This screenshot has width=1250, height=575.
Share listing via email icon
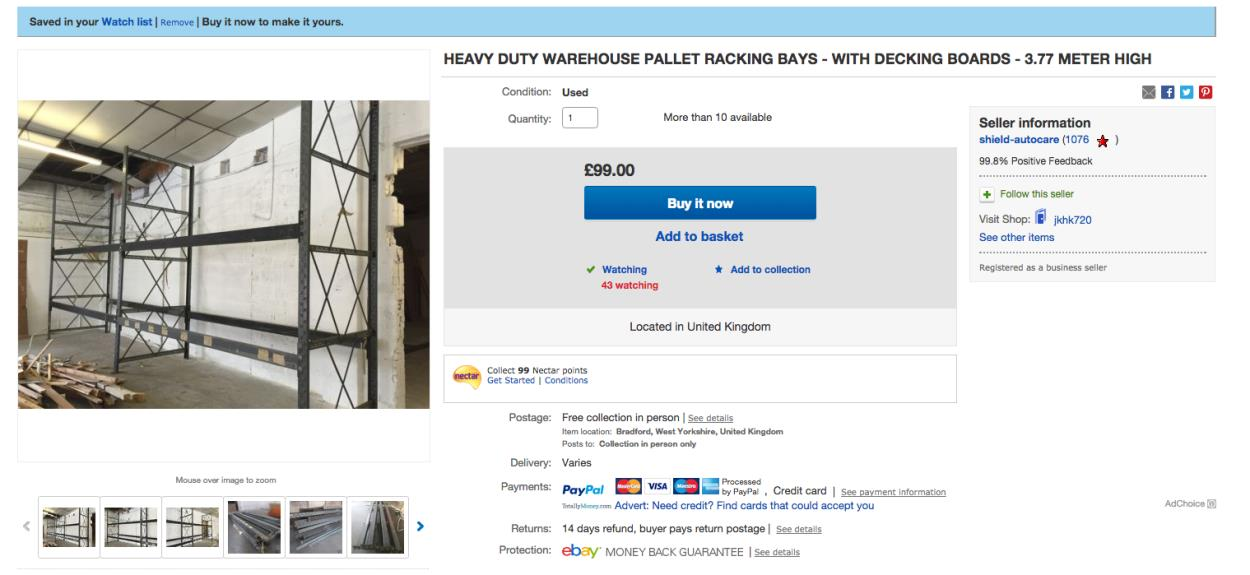click(1151, 92)
